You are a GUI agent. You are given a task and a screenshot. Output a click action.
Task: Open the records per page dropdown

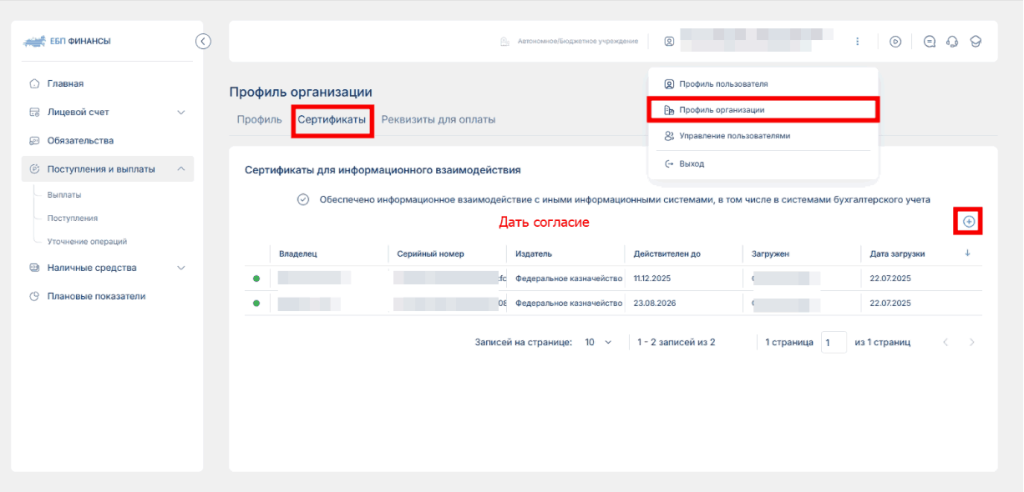(x=598, y=342)
